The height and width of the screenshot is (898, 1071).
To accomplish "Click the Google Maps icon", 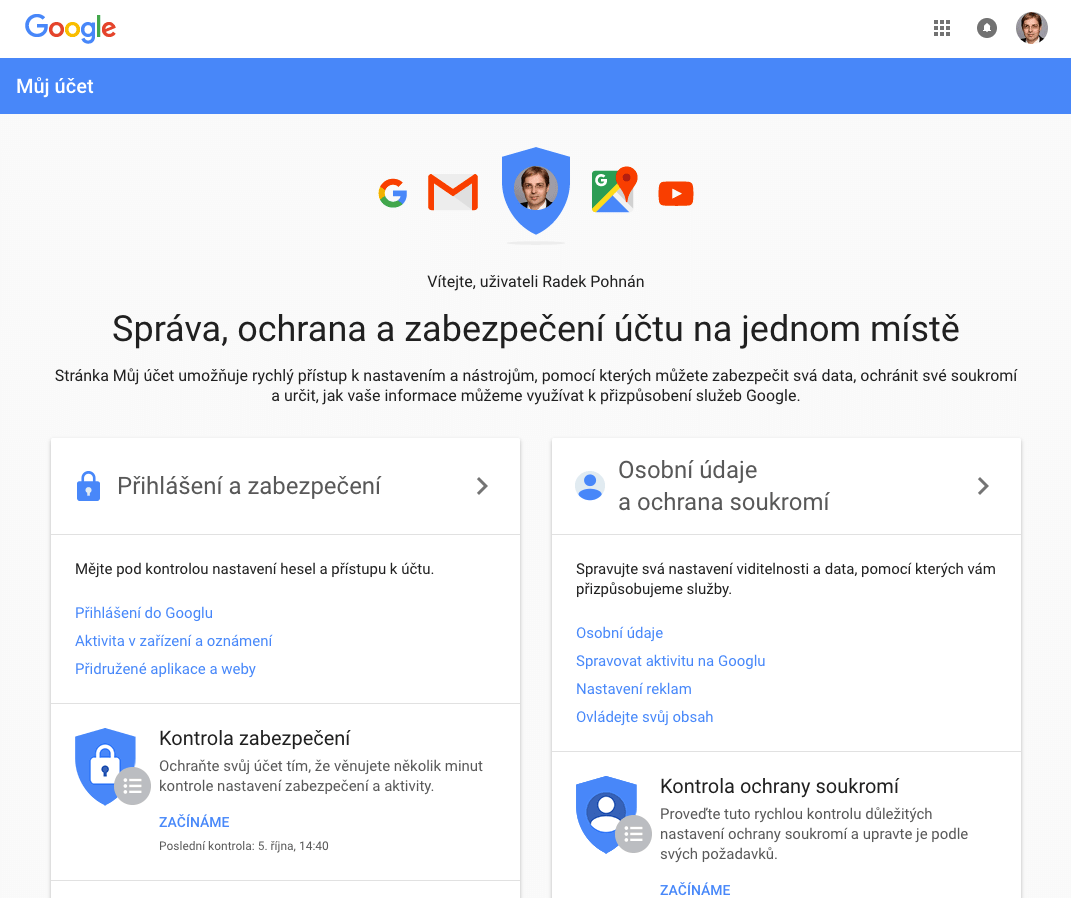I will coord(613,191).
